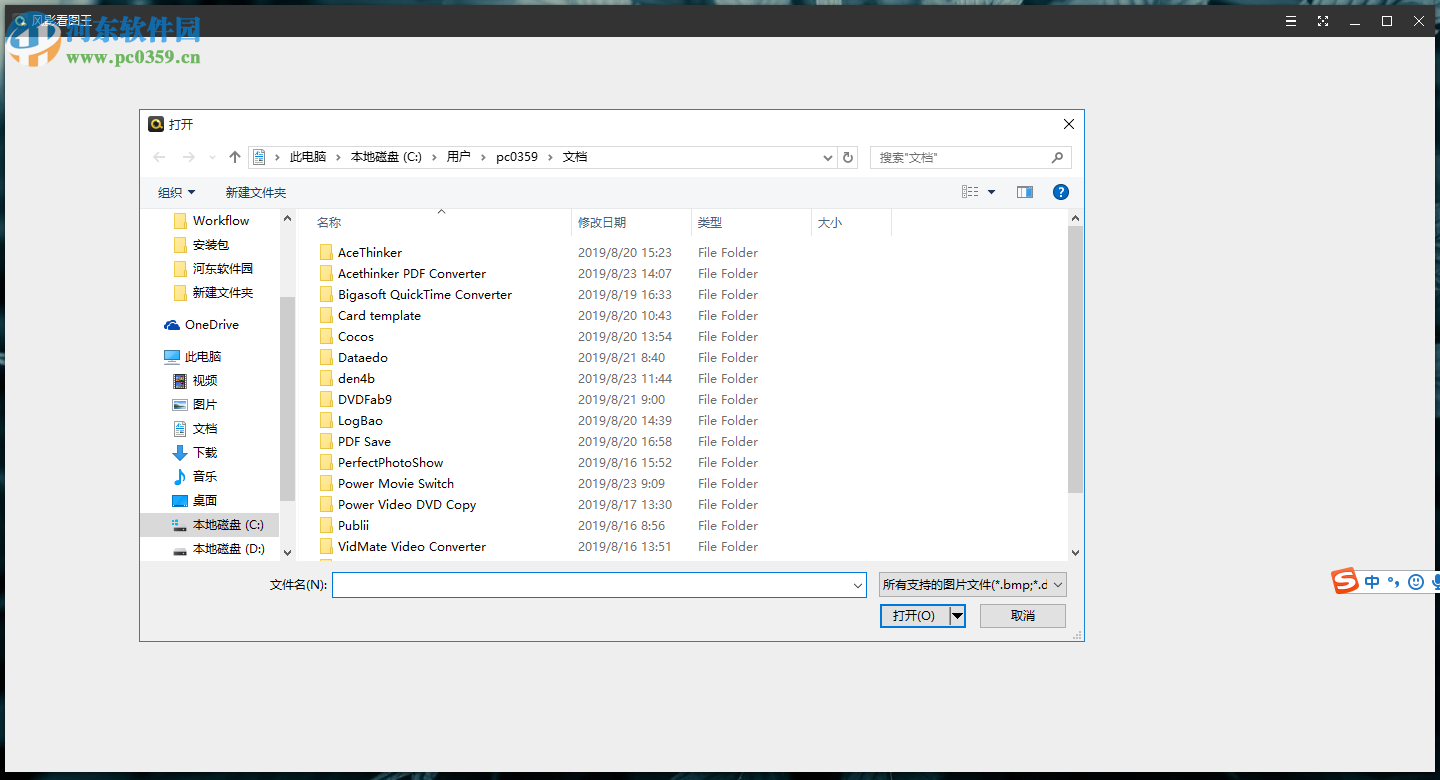Change the view layout icon
The image size is (1440, 780).
(970, 192)
